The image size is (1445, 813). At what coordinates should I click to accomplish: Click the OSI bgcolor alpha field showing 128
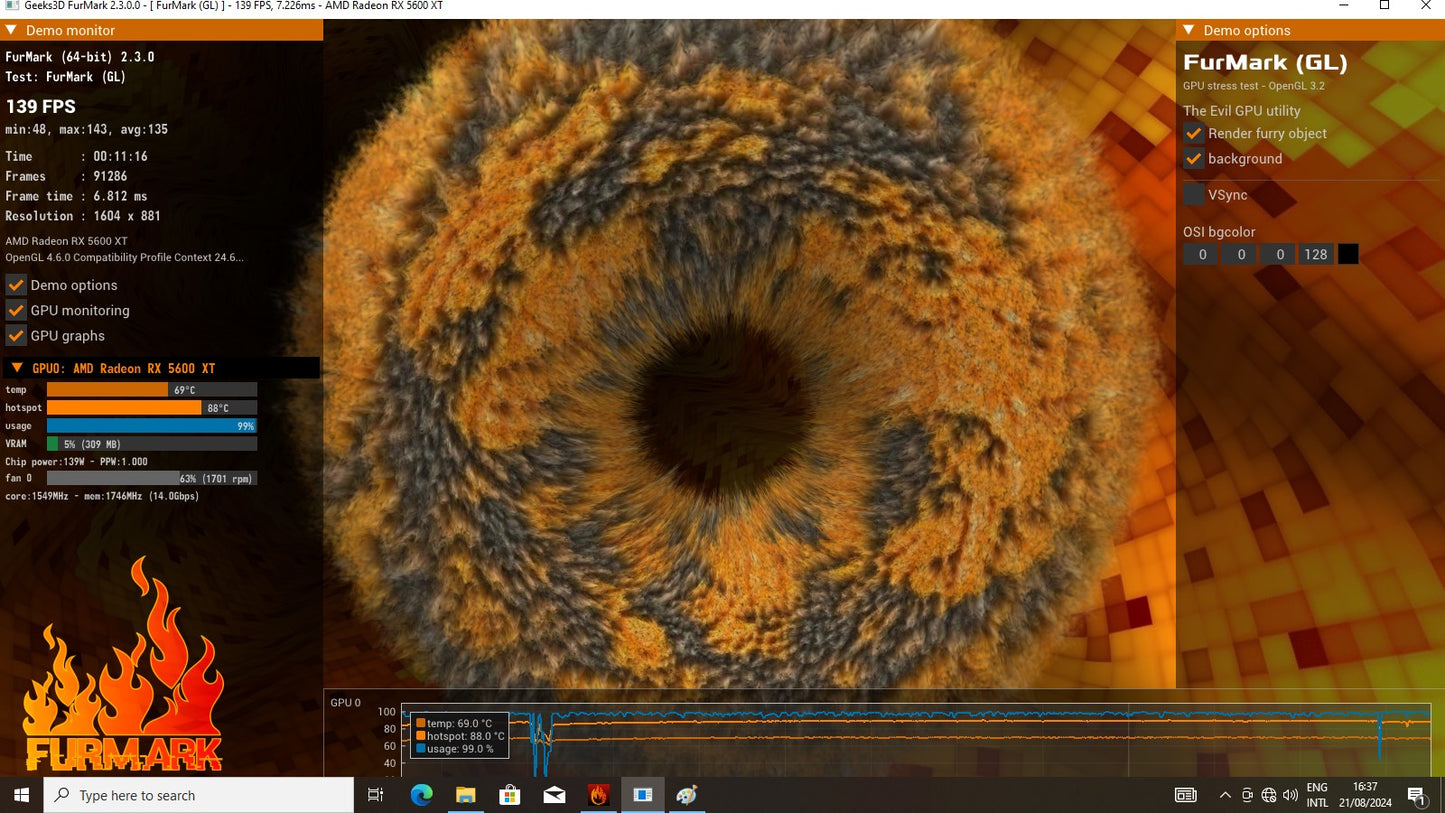coord(1315,254)
